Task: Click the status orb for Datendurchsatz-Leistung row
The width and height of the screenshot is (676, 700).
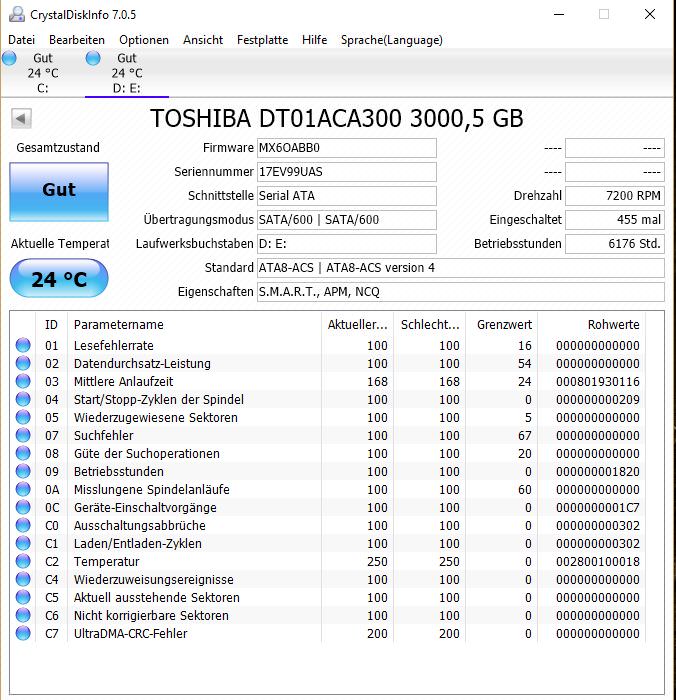Action: (23, 363)
